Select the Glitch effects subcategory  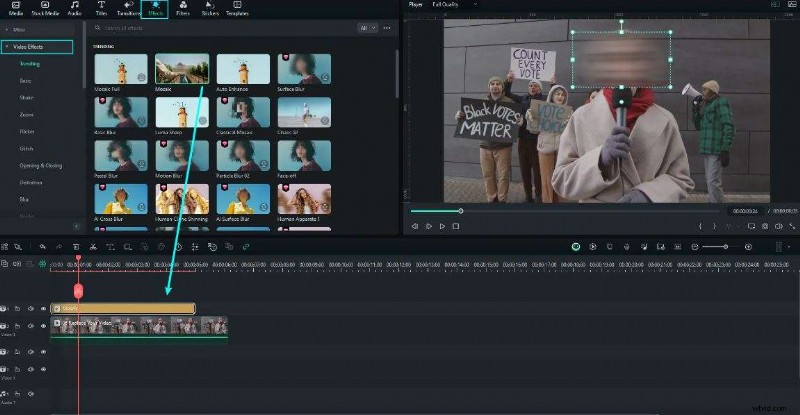coord(26,149)
